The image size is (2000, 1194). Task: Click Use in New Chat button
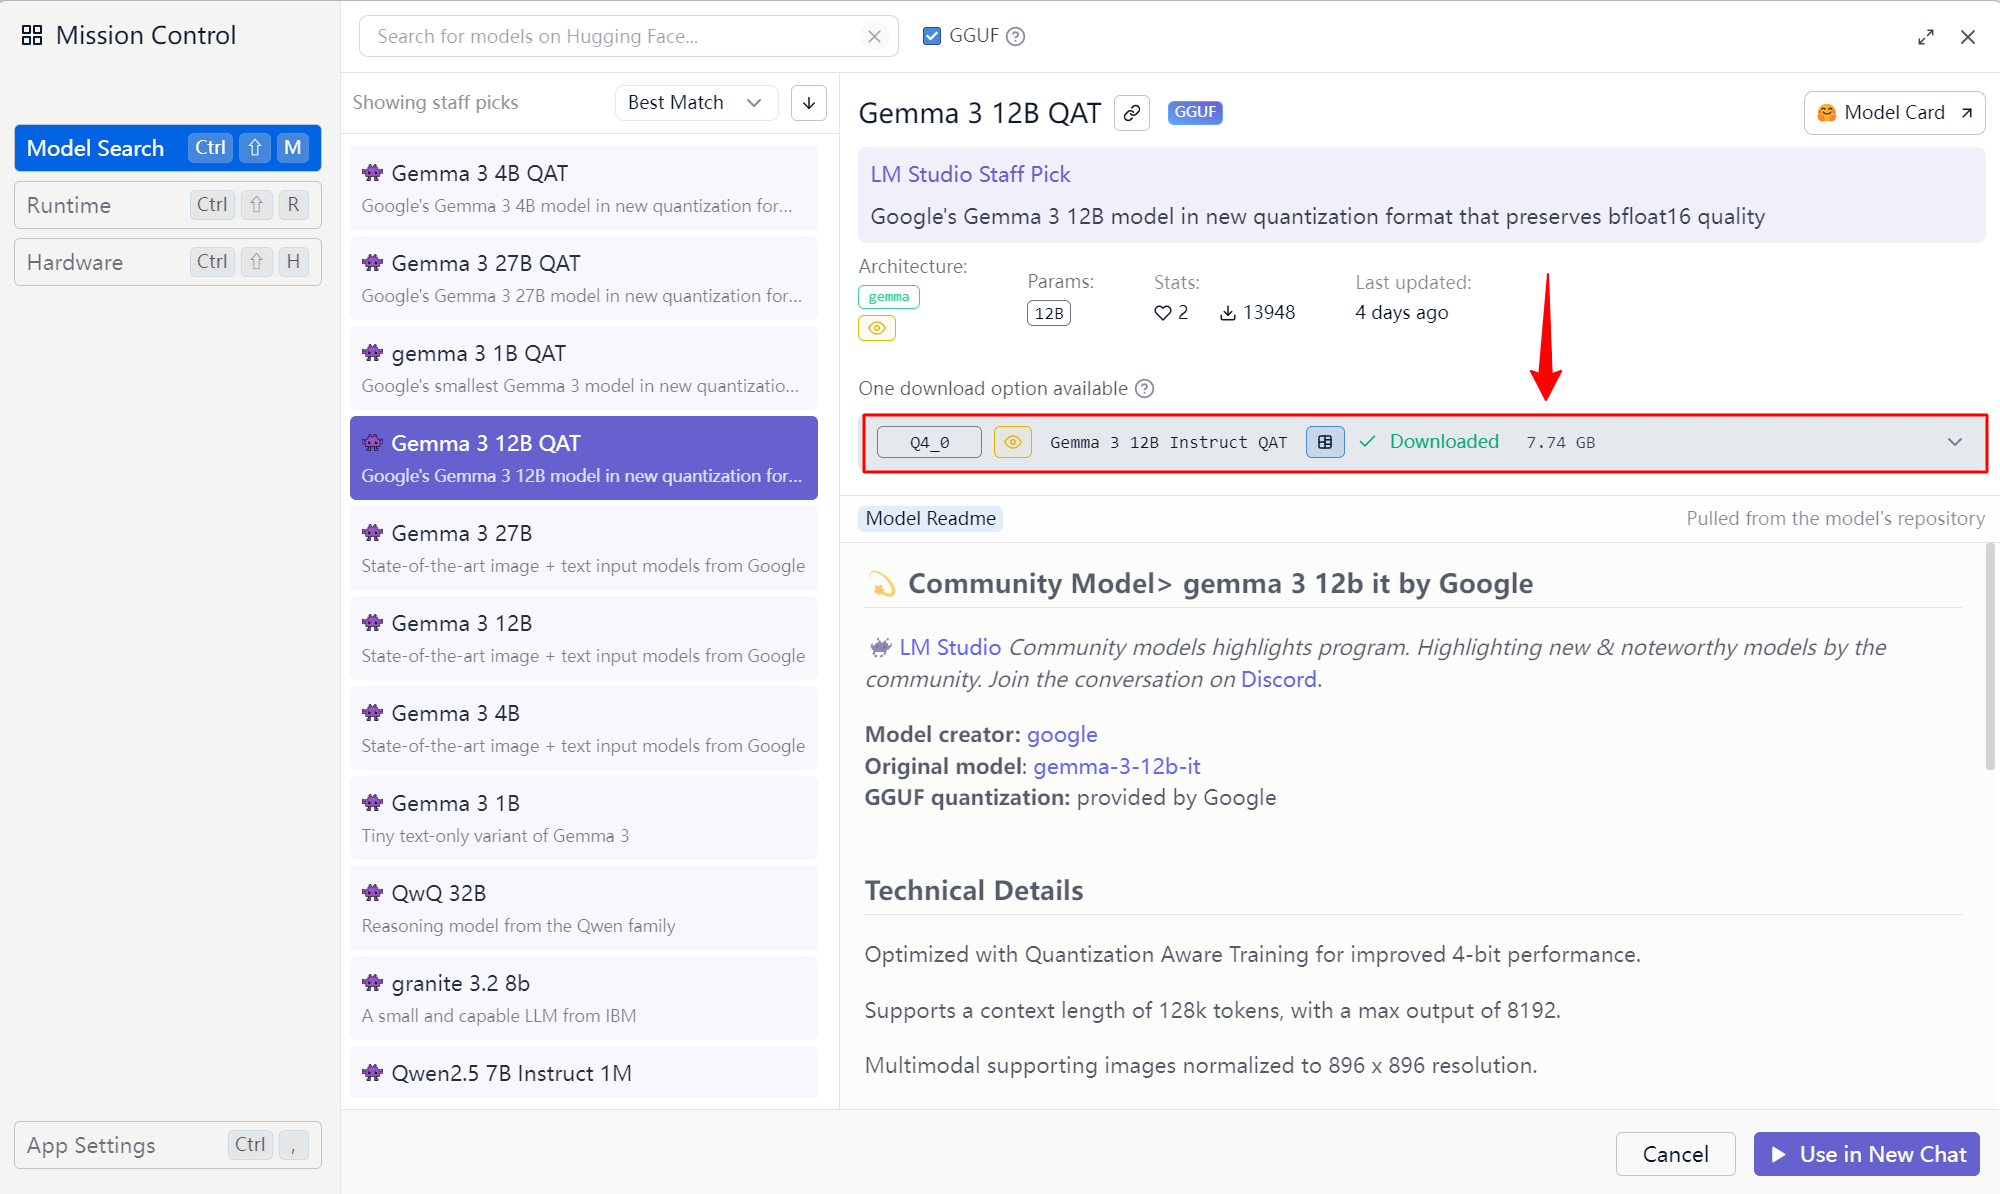click(1867, 1154)
